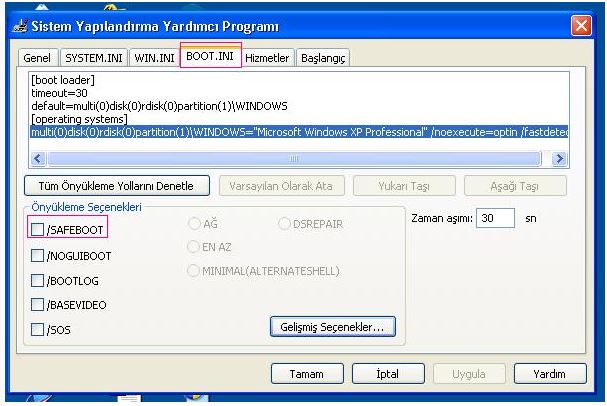The width and height of the screenshot is (607, 406).
Task: Select the [operating systems] line
Action: tap(79, 119)
